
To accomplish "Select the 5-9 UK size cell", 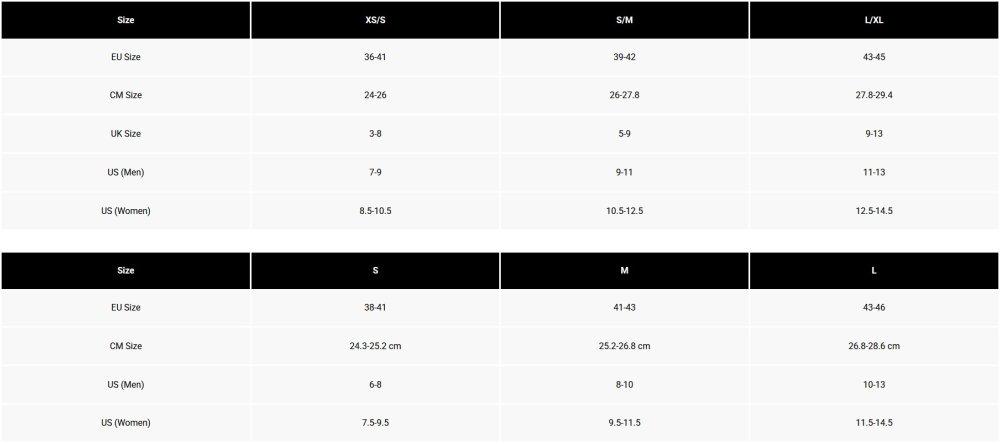I will click(x=624, y=134).
